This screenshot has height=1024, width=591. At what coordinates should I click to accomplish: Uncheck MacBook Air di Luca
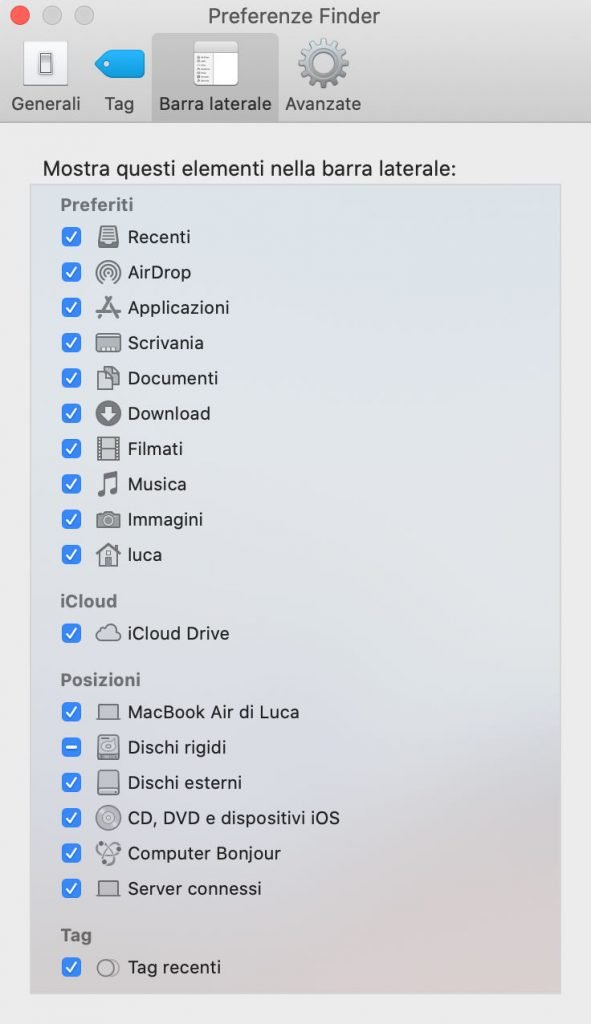coord(71,712)
